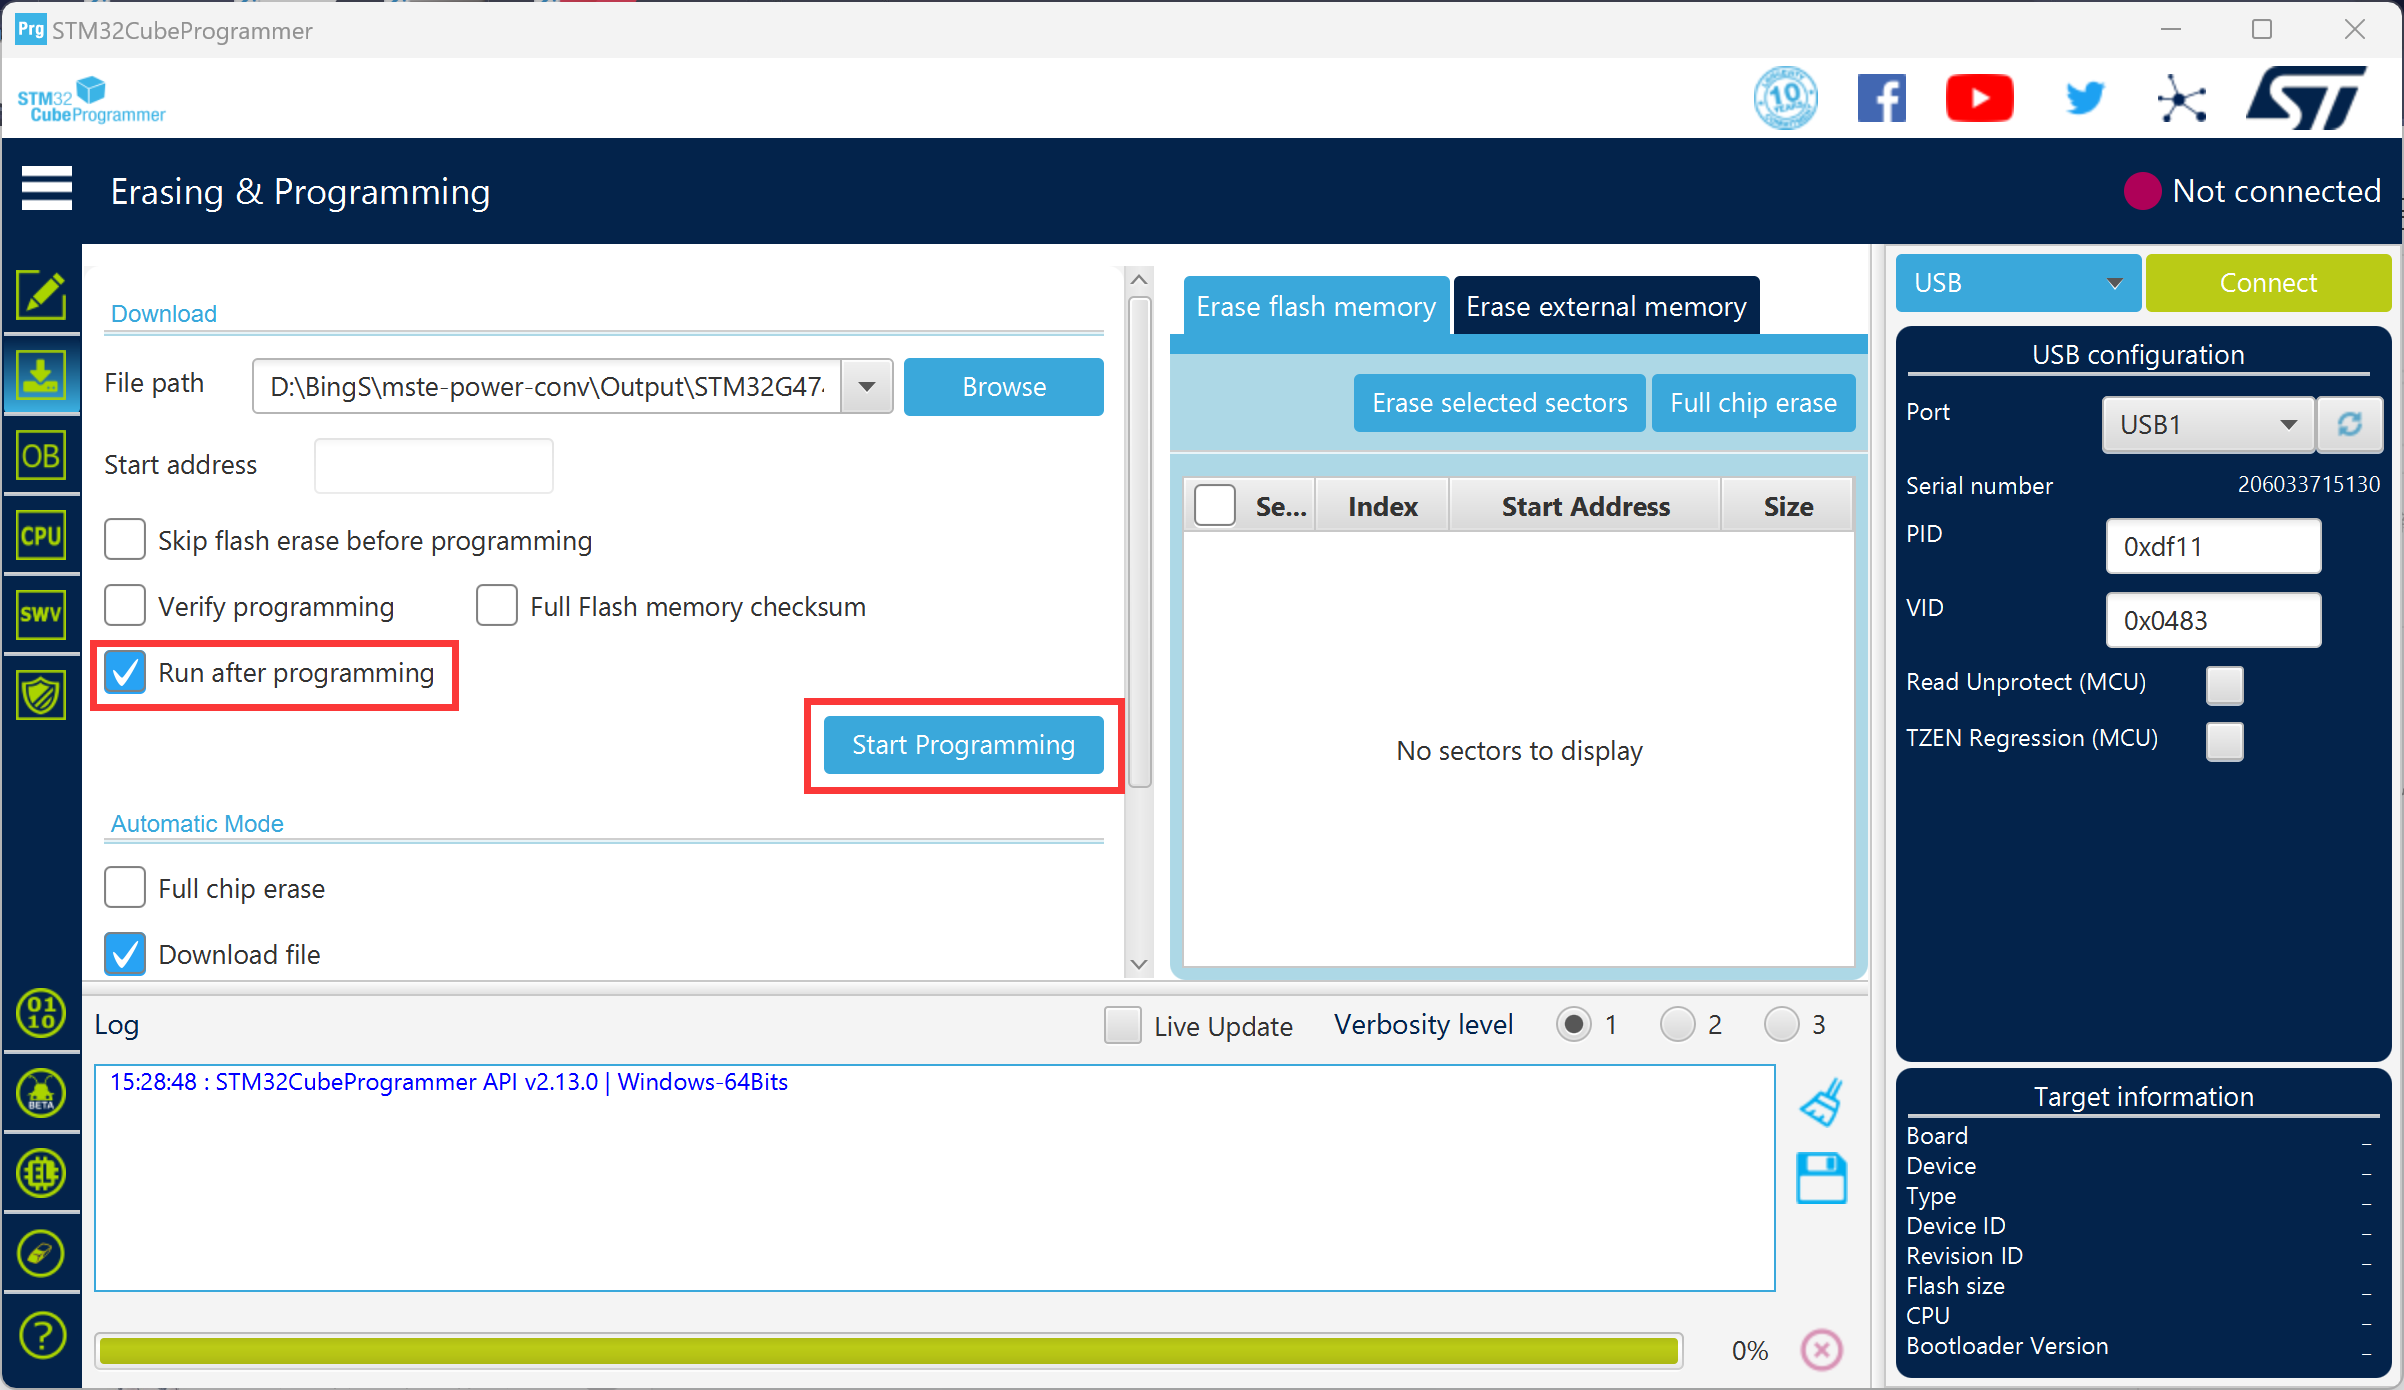This screenshot has width=2404, height=1390.
Task: Open the USB1 port dropdown
Action: pos(2208,424)
